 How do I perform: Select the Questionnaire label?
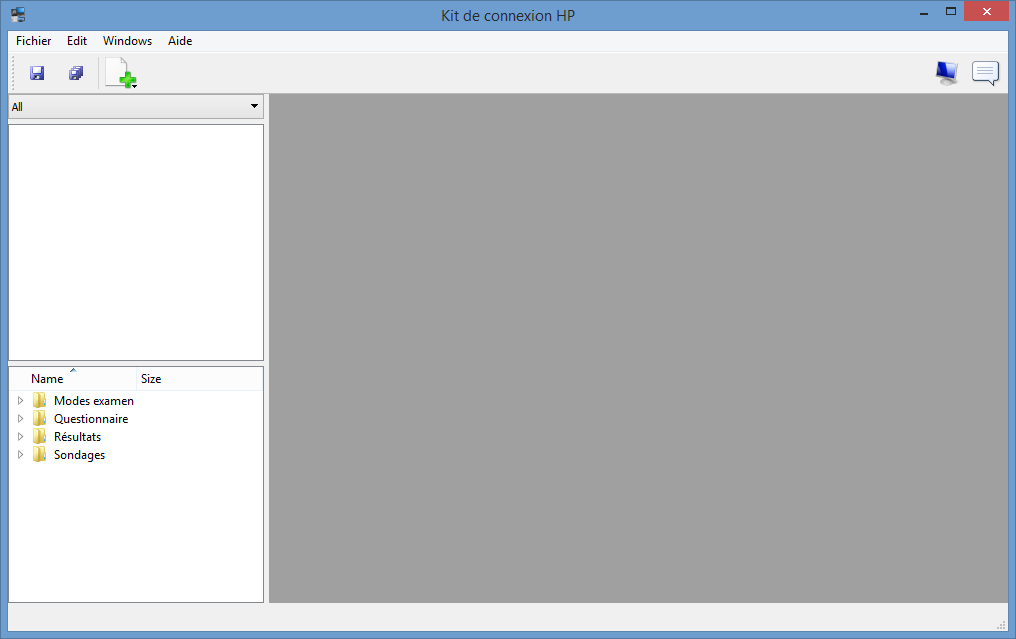point(91,419)
